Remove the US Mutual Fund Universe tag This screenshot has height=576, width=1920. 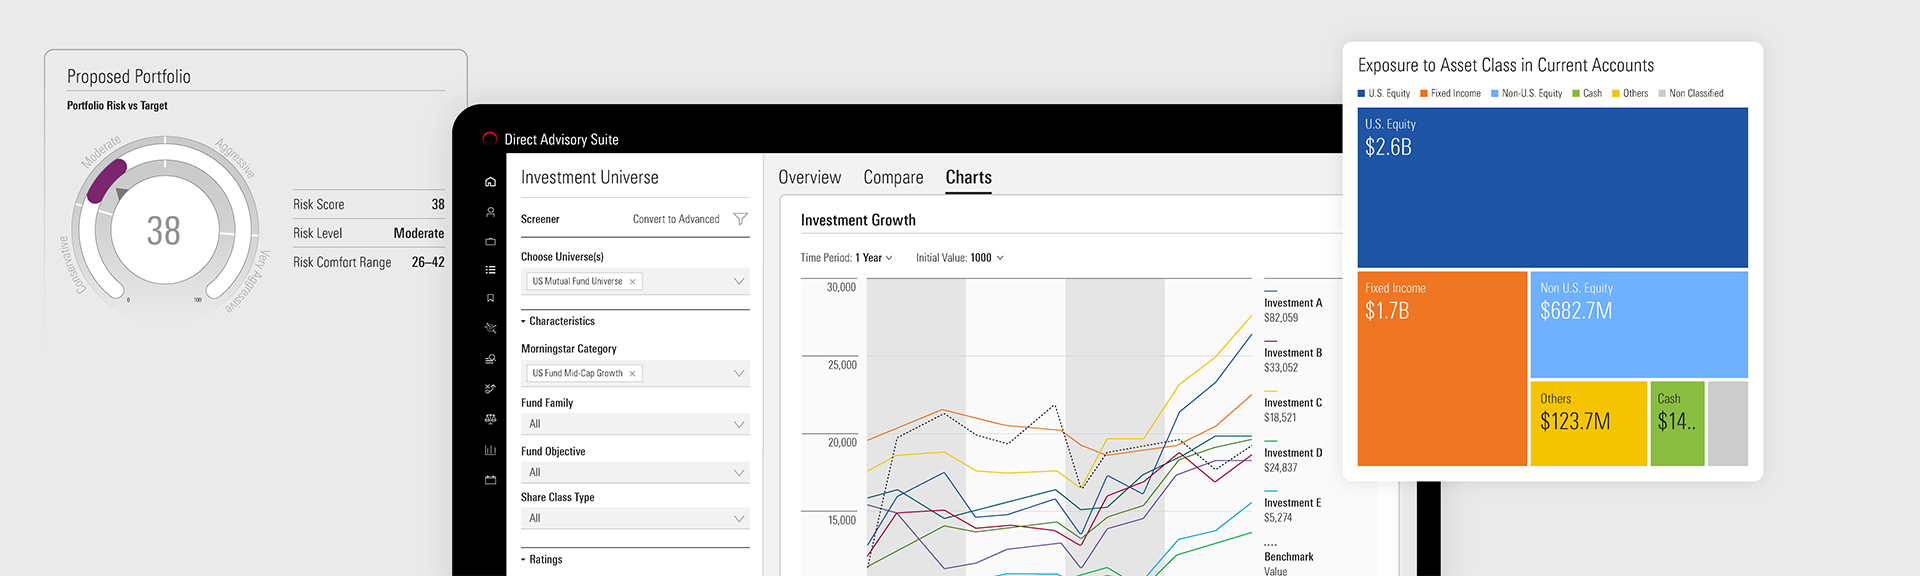click(x=632, y=282)
